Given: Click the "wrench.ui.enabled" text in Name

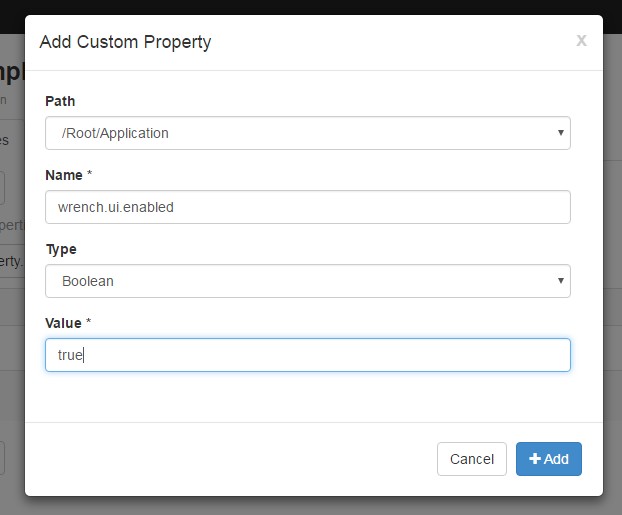Looking at the screenshot, I should (x=115, y=207).
